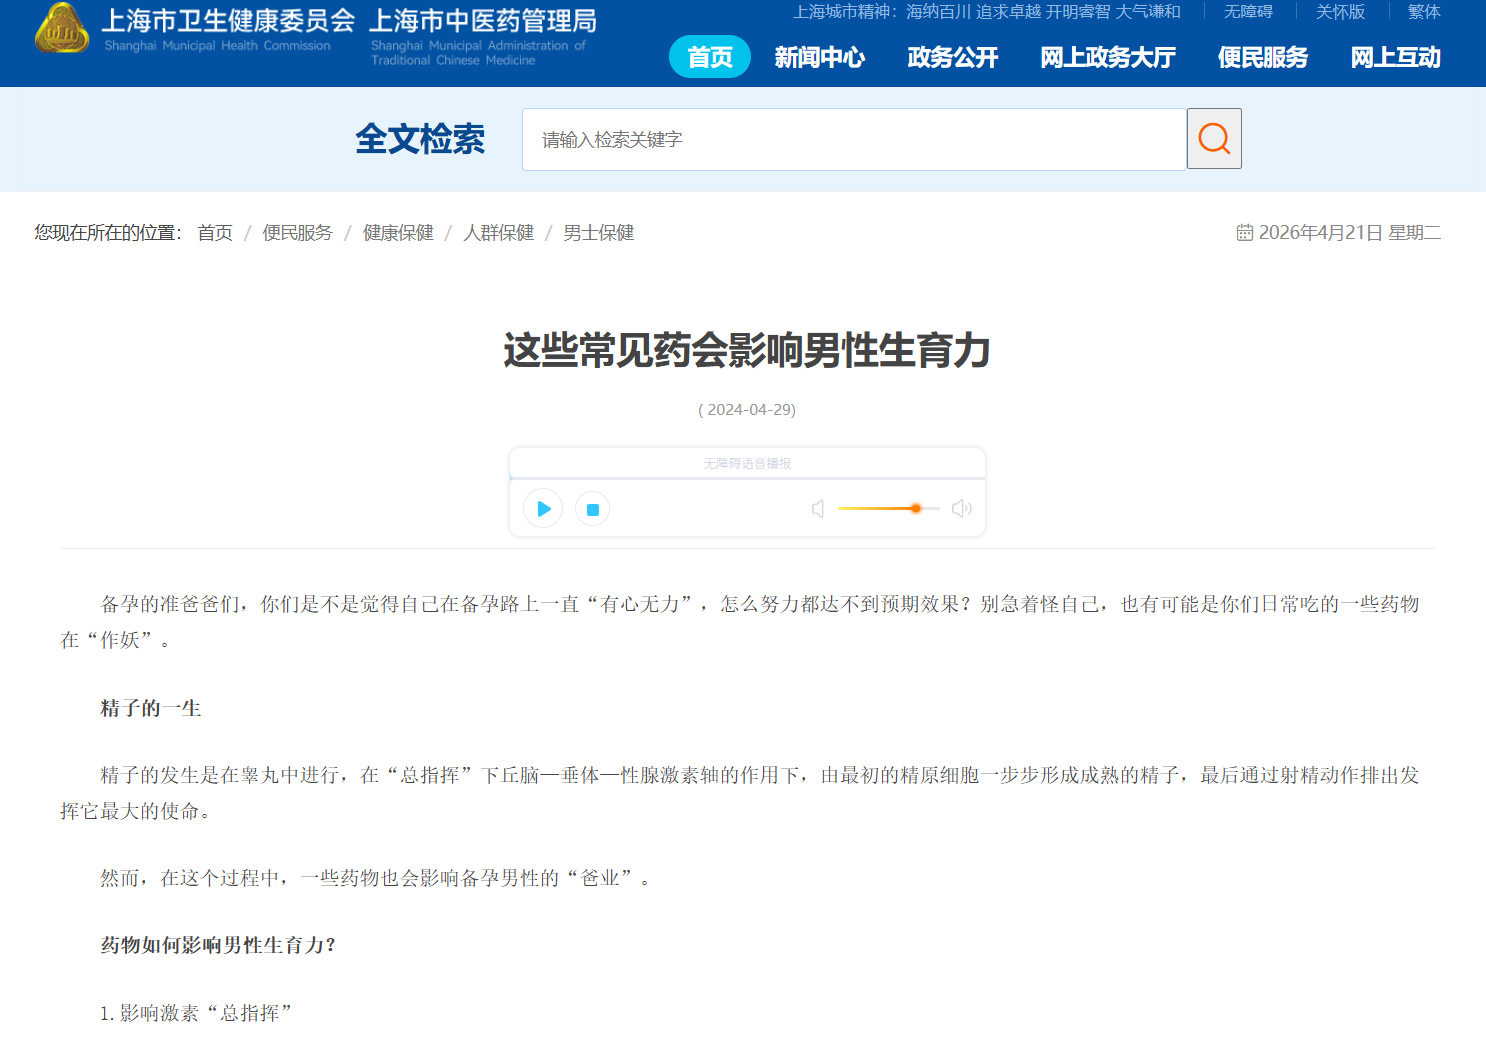Viewport: 1486px width, 1039px height.
Task: Click the Shanghai Health Commission logo emblem
Action: 62,29
